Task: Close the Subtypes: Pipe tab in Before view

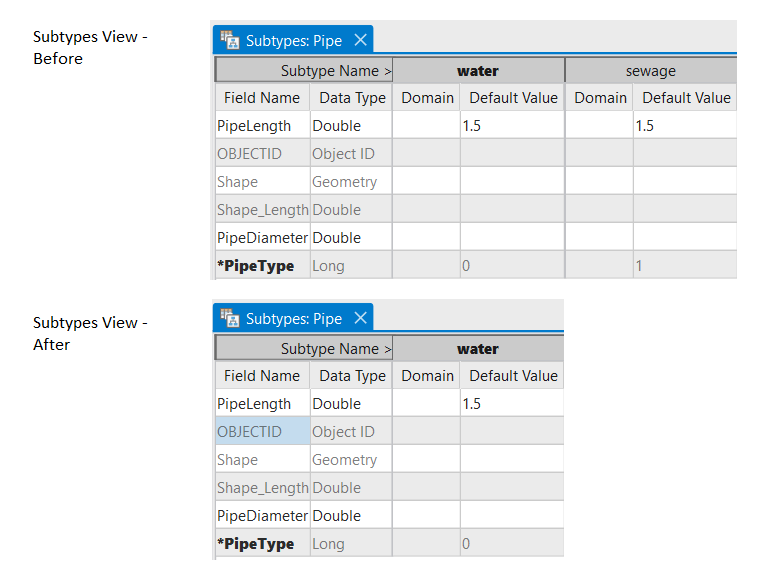Action: (x=361, y=41)
